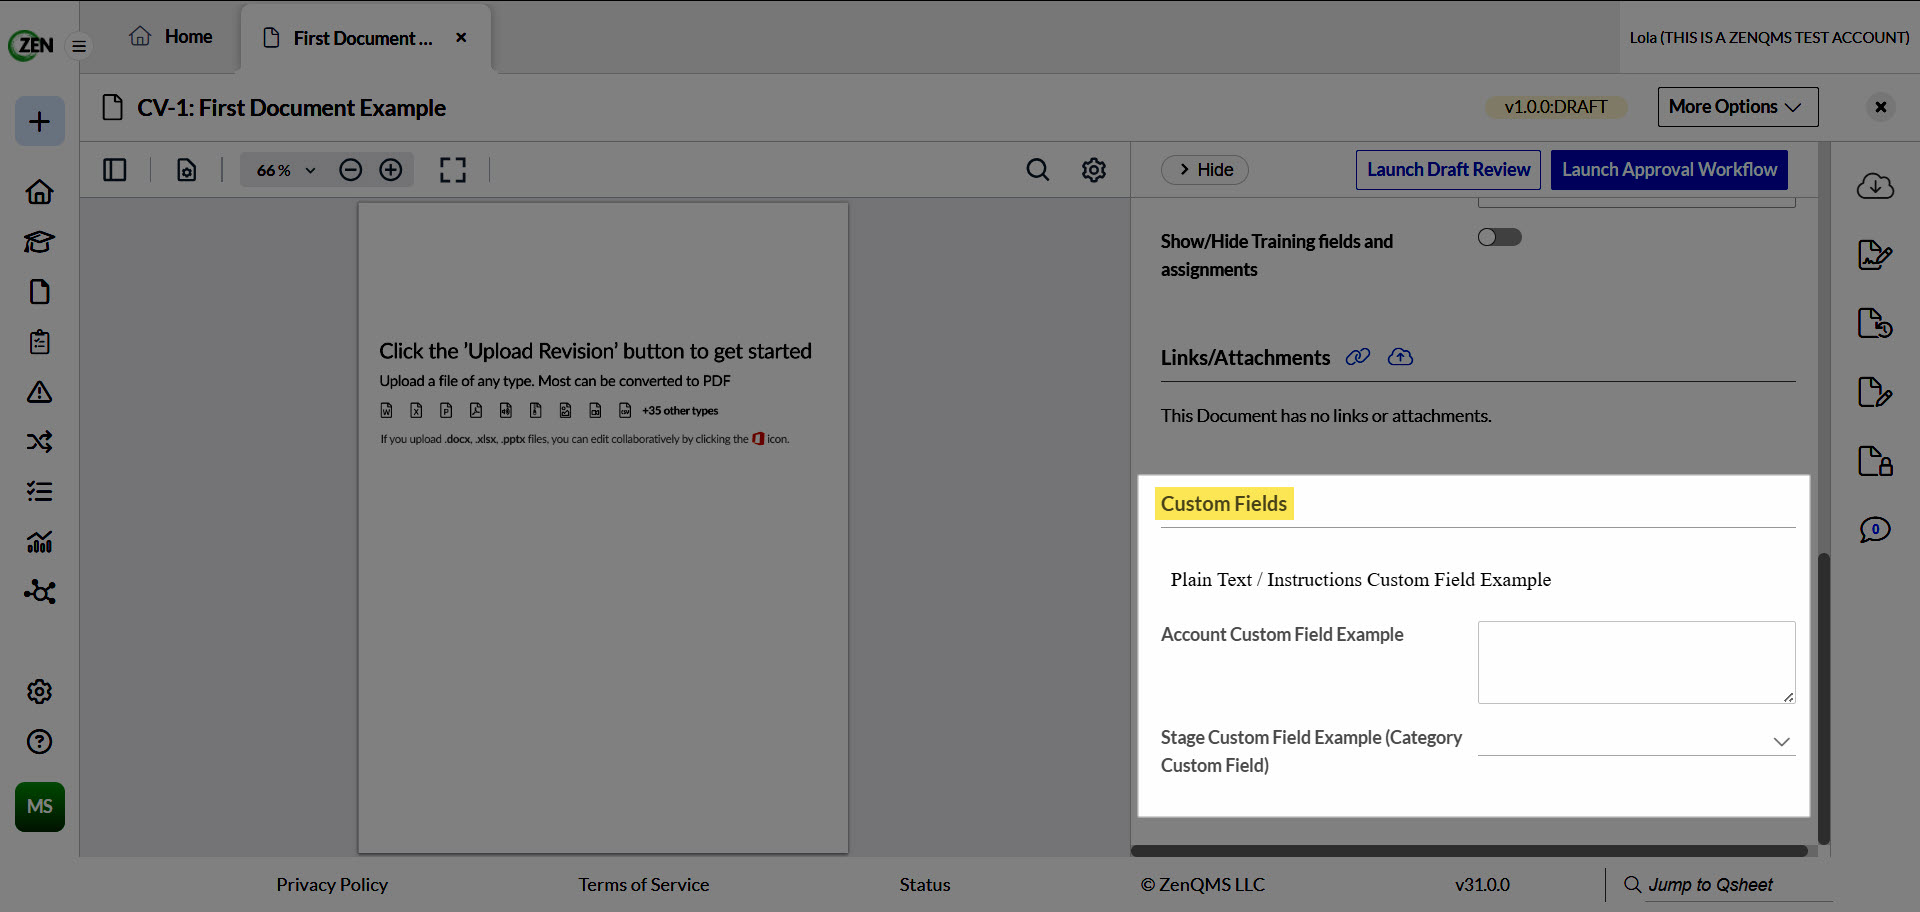
Task: Open the sidebar settings gear icon
Action: [x=40, y=691]
